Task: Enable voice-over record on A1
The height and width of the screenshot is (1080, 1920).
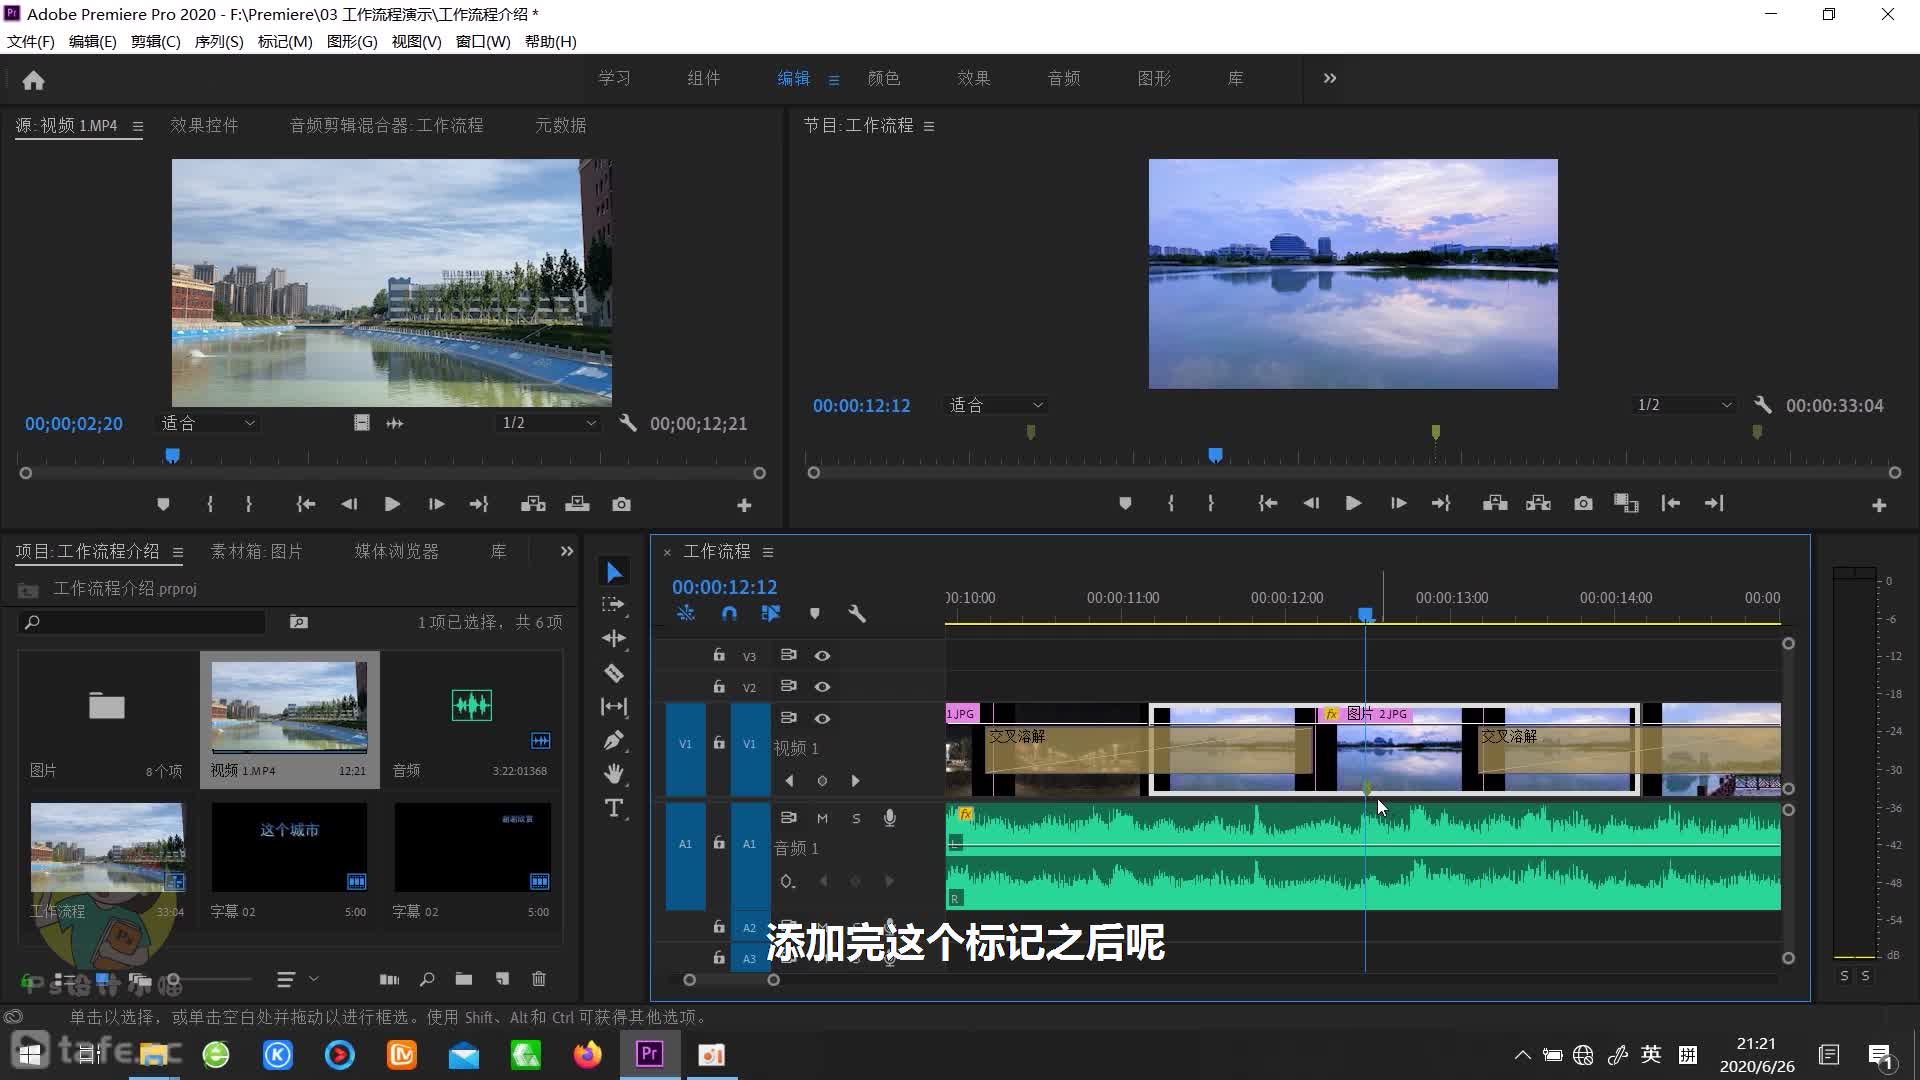Action: (890, 818)
